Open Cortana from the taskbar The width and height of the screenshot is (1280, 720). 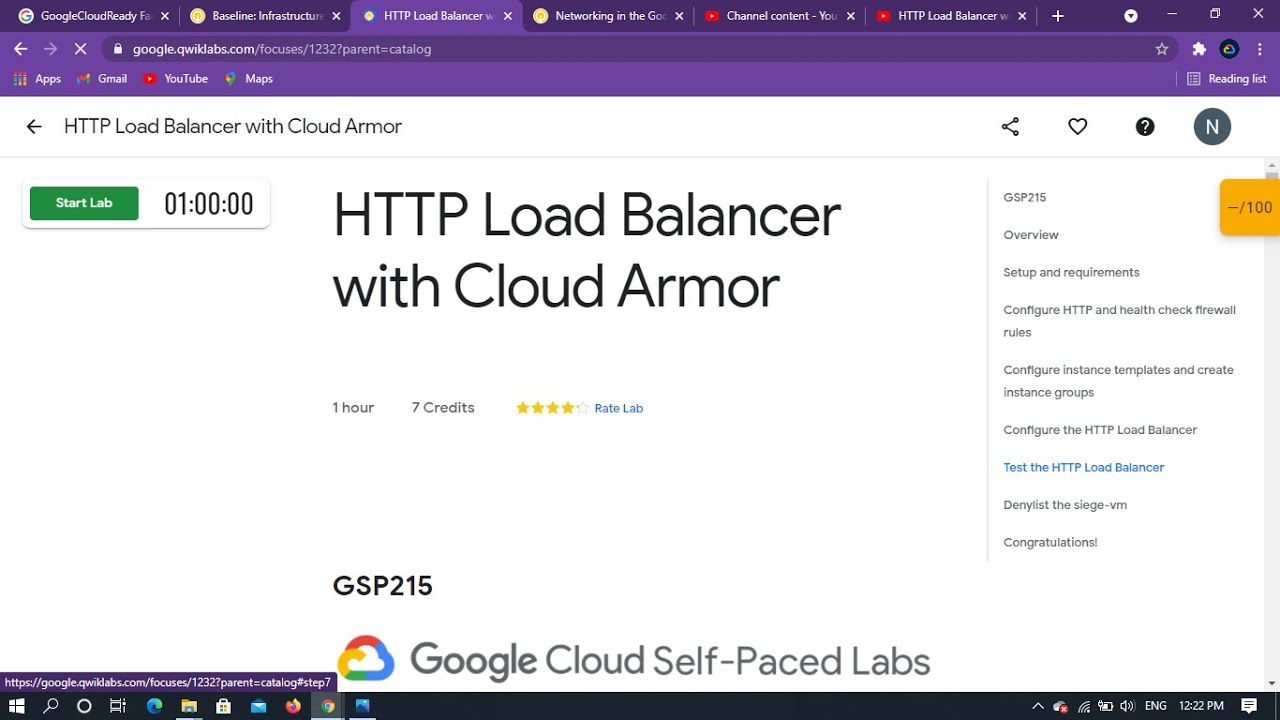(84, 706)
